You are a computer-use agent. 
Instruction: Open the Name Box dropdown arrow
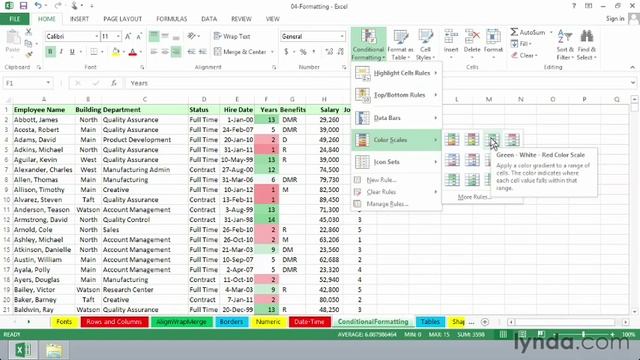tap(48, 83)
